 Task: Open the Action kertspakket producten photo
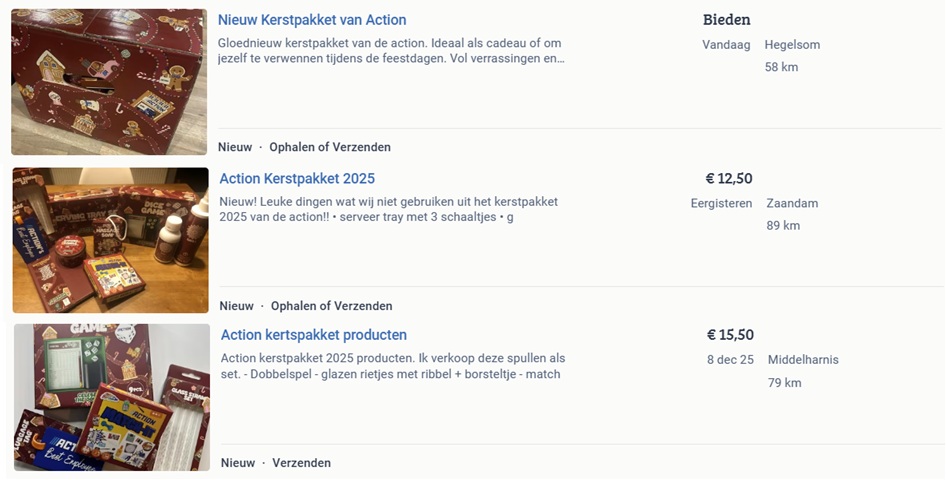(111, 397)
